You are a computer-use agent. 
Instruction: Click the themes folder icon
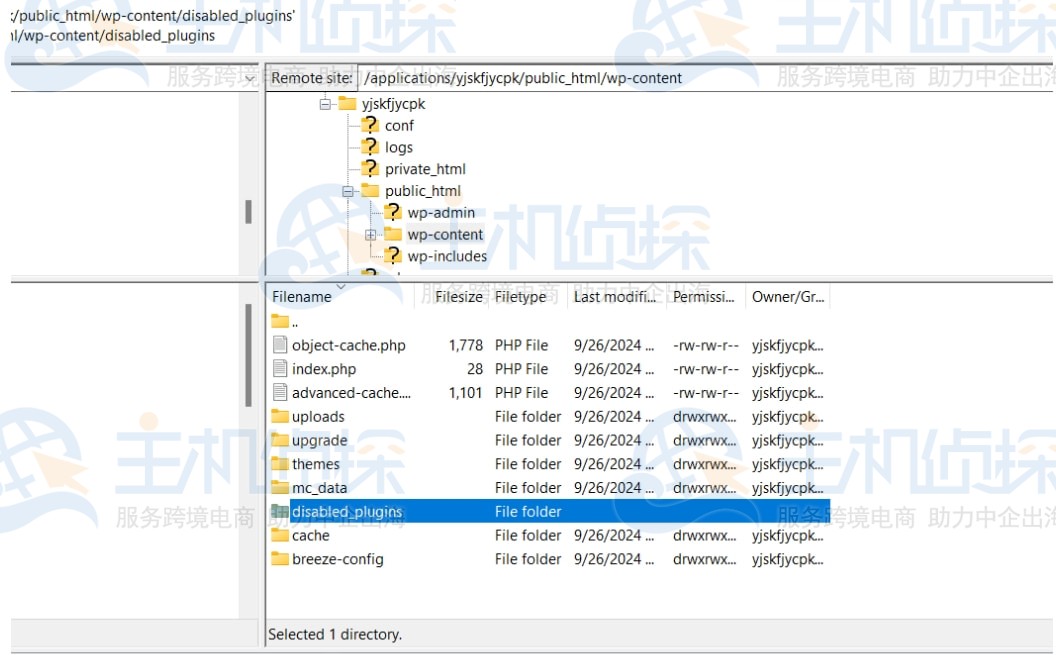tap(280, 464)
